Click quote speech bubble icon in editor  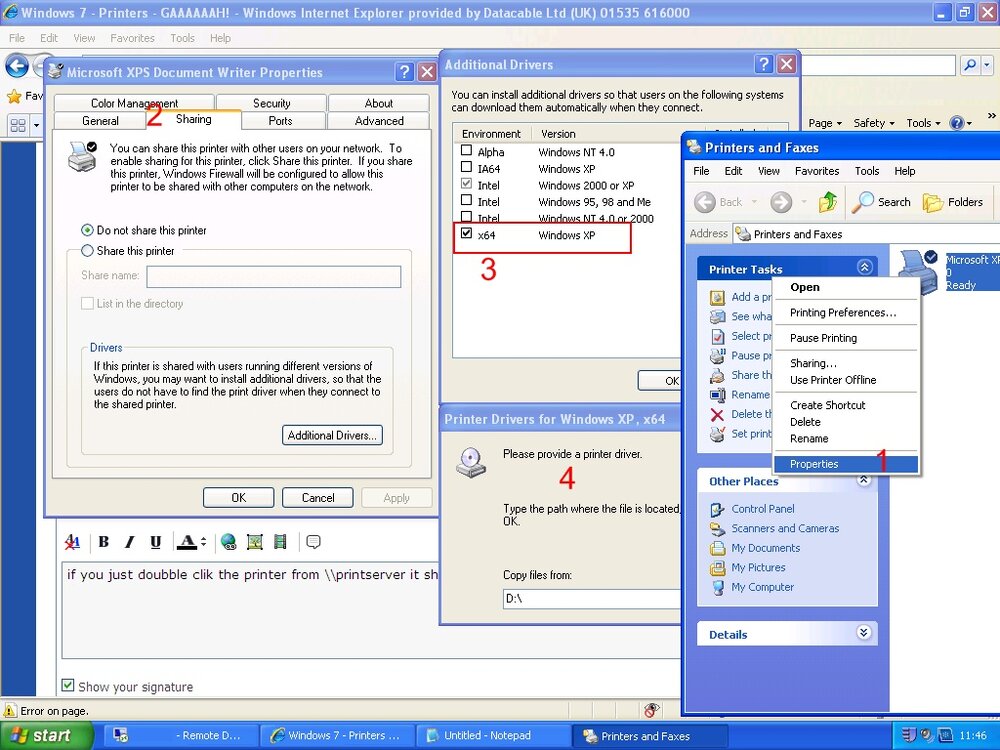coord(313,542)
